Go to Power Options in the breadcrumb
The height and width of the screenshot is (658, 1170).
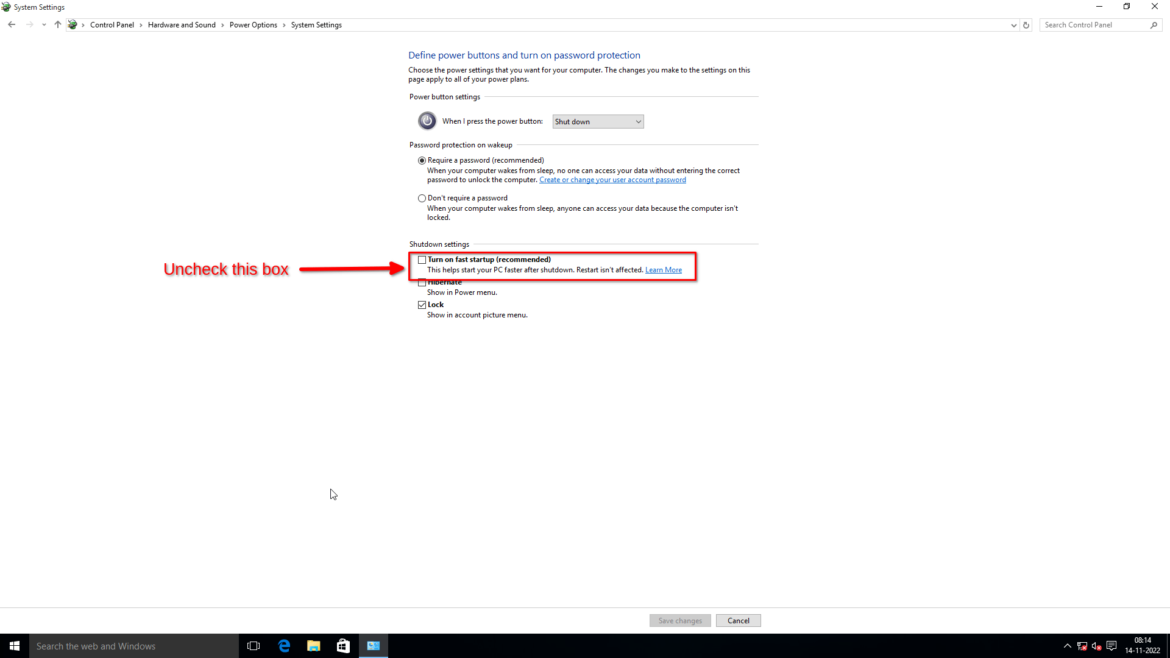pos(253,25)
